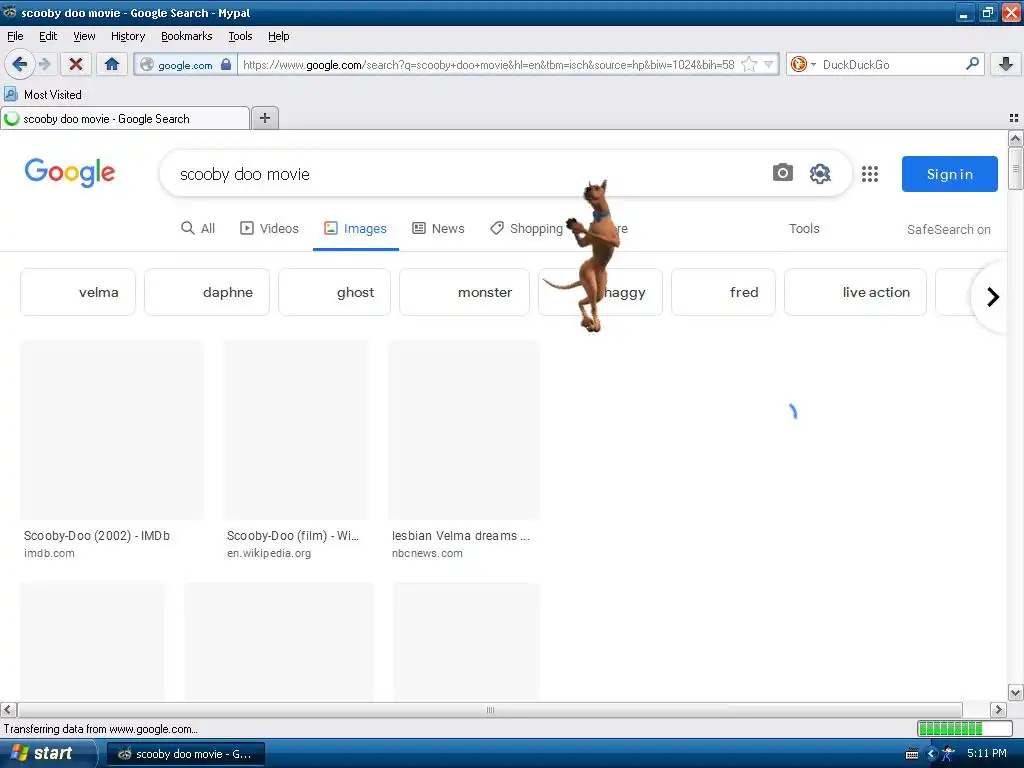1024x768 pixels.
Task: Open the View menu
Action: click(x=84, y=36)
